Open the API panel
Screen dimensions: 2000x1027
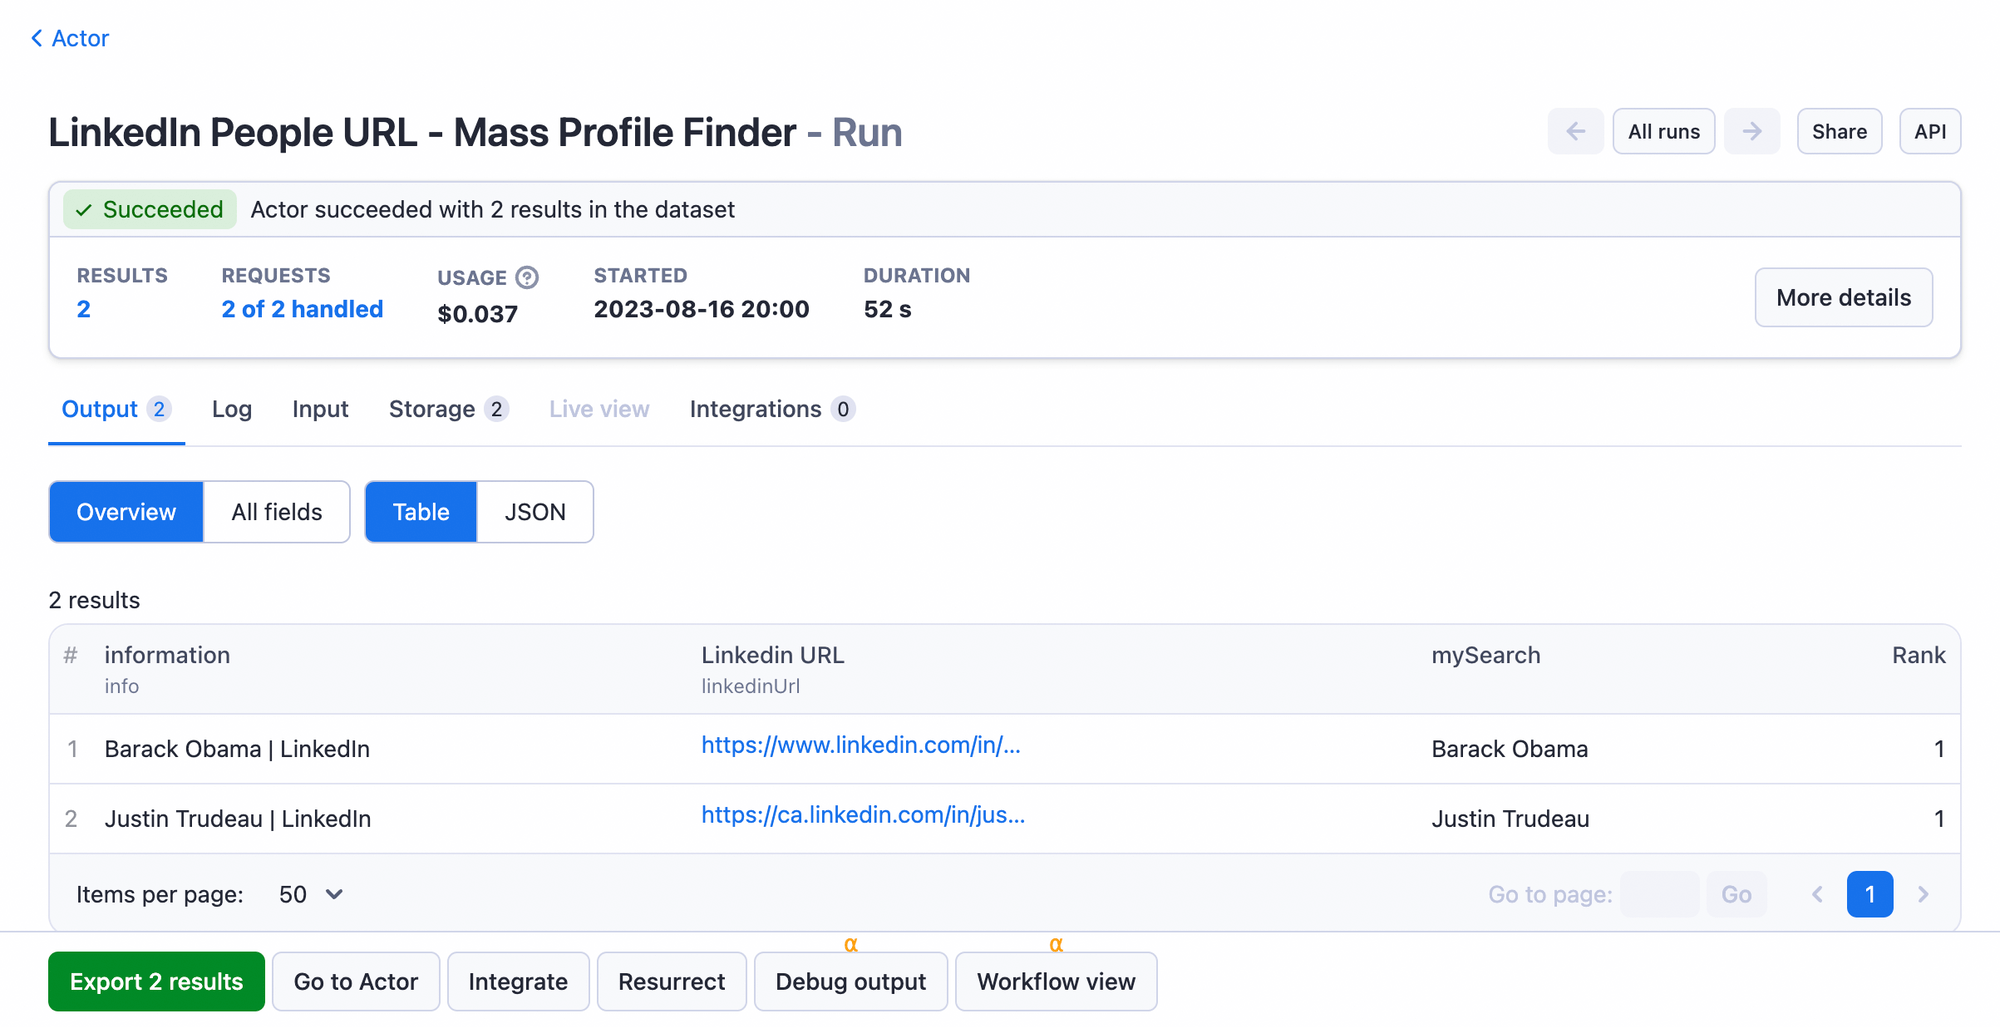(x=1930, y=131)
